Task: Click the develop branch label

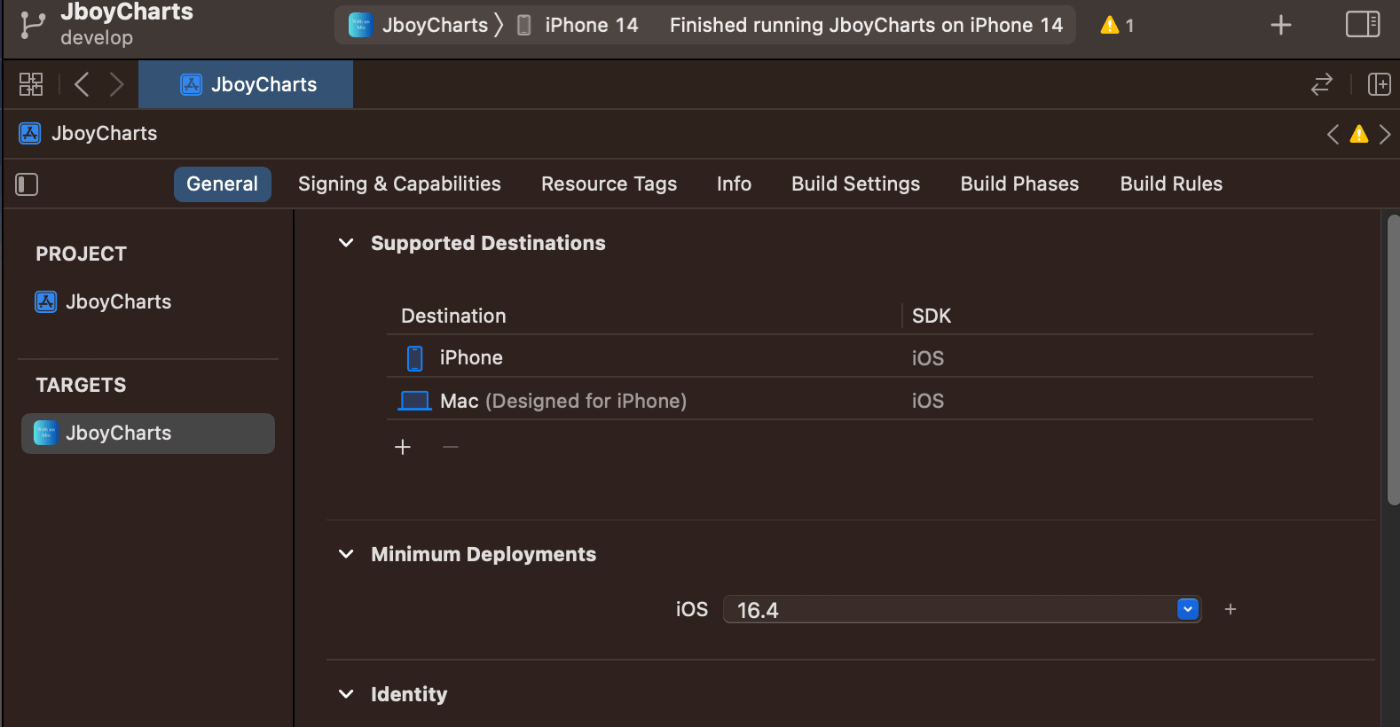Action: click(96, 38)
